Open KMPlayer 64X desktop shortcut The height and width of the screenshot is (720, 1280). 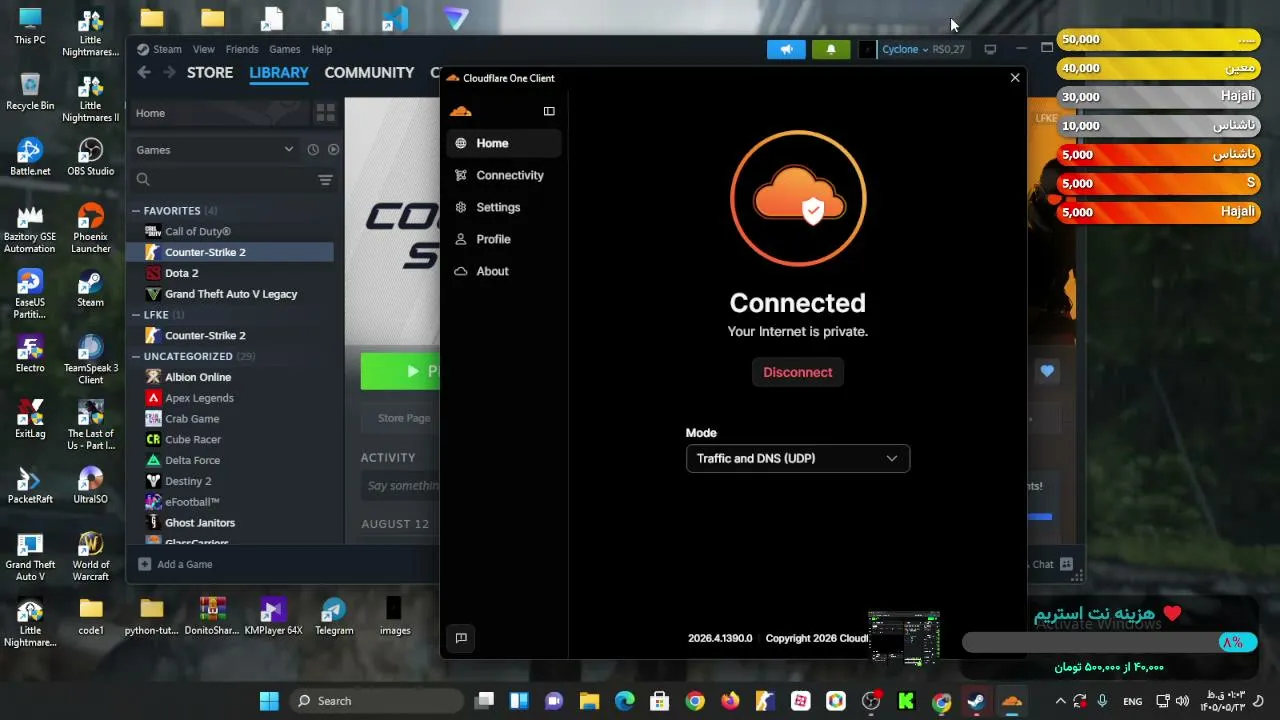click(273, 616)
